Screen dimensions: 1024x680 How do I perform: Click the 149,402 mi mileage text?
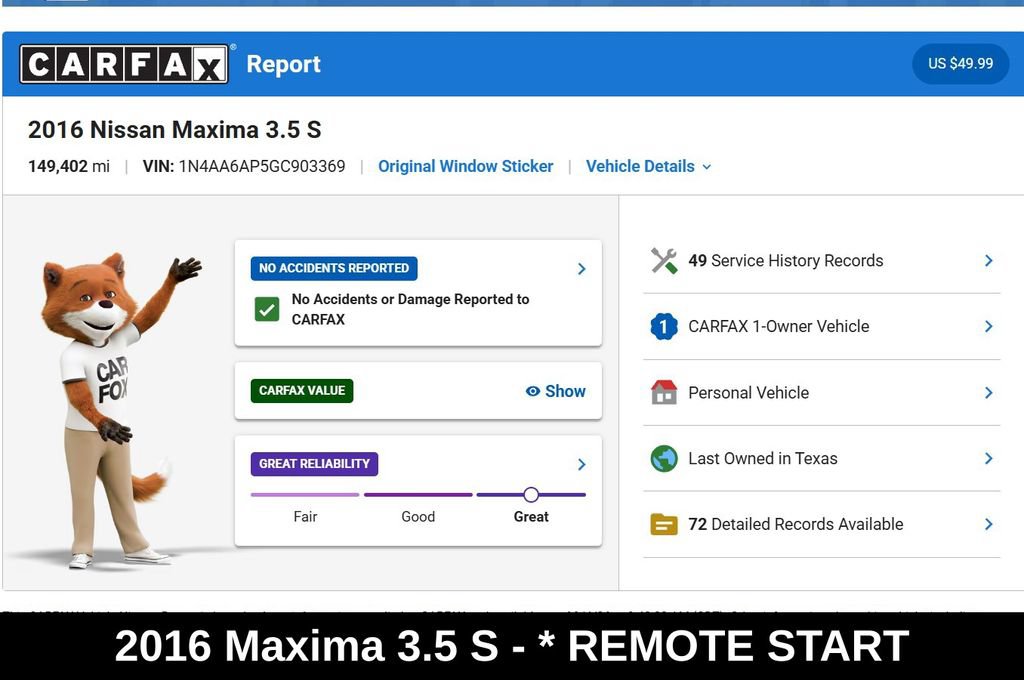[69, 167]
